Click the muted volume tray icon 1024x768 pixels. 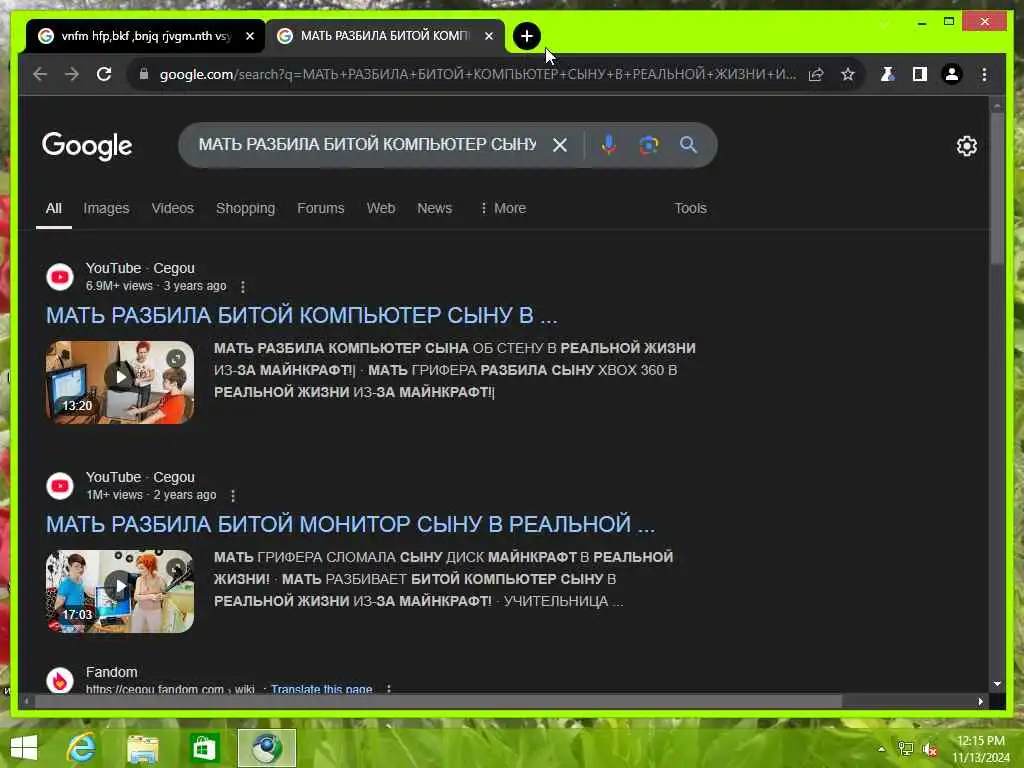pyautogui.click(x=930, y=749)
